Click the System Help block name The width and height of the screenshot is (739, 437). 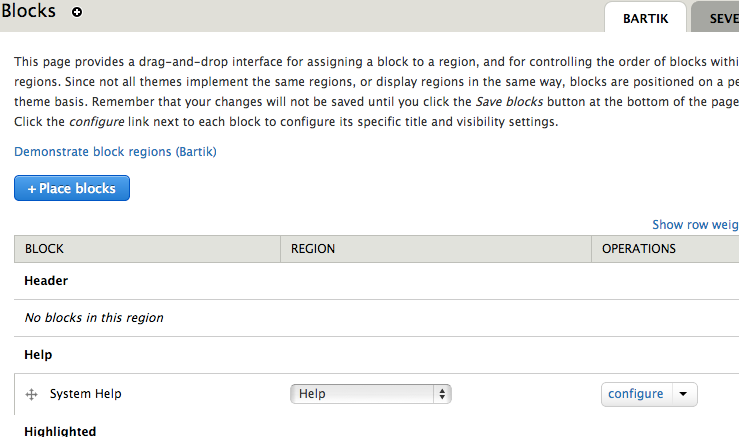pyautogui.click(x=86, y=394)
